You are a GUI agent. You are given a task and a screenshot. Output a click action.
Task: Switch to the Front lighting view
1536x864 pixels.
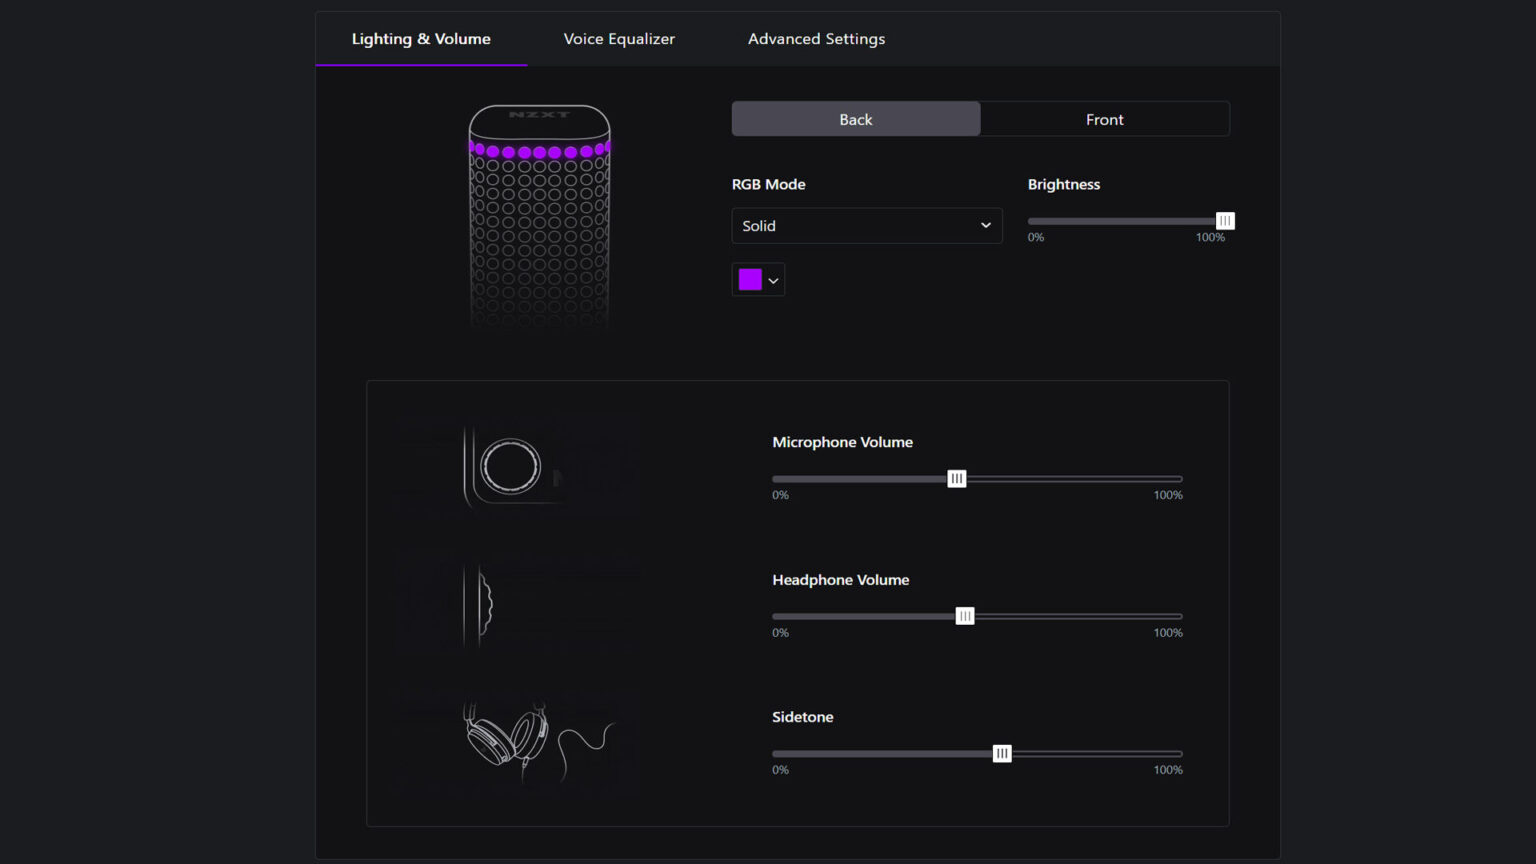point(1104,118)
